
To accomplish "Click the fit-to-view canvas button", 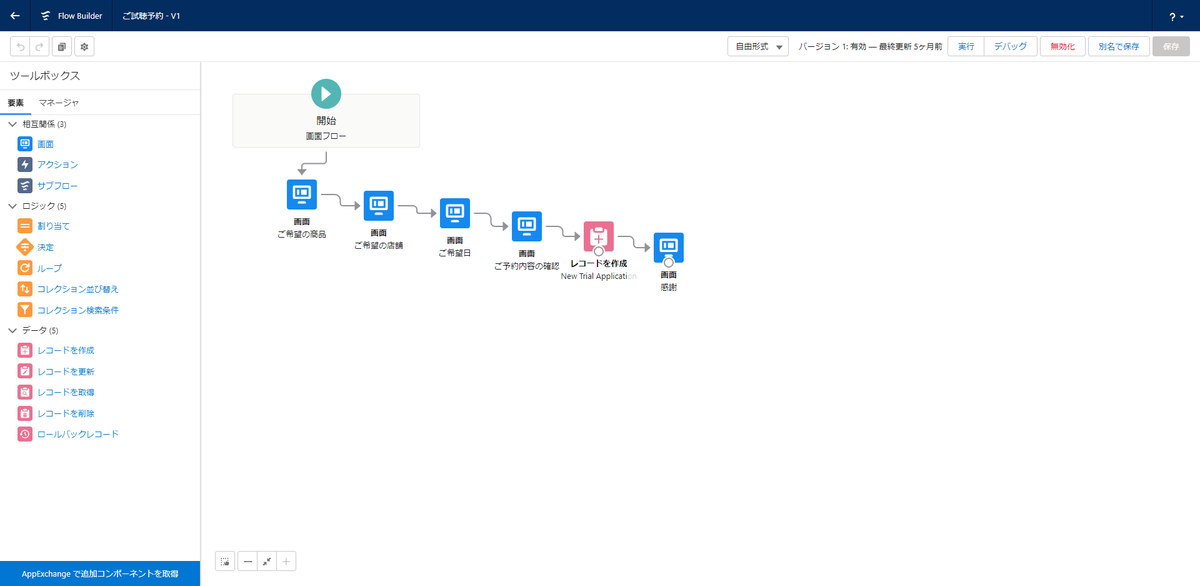I will click(x=267, y=562).
